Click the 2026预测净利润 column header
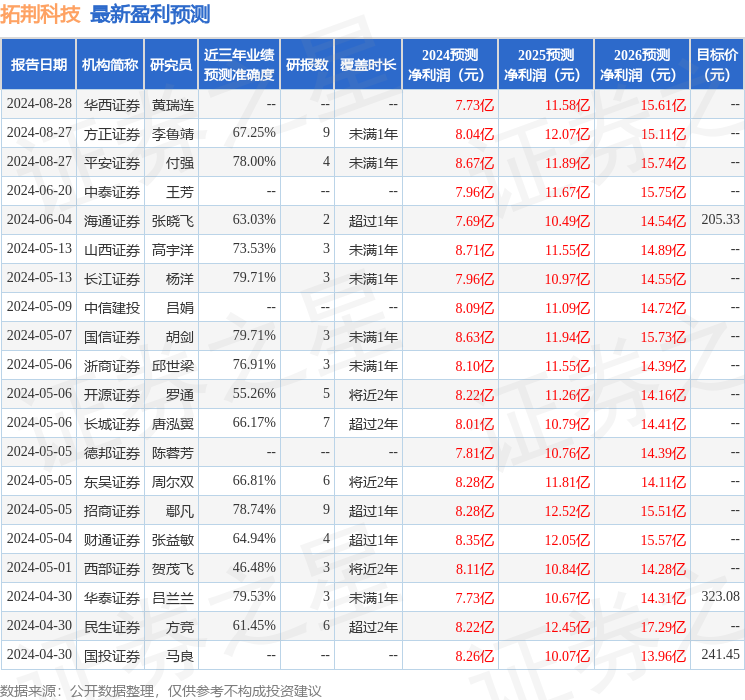The height and width of the screenshot is (700, 745). tap(642, 65)
